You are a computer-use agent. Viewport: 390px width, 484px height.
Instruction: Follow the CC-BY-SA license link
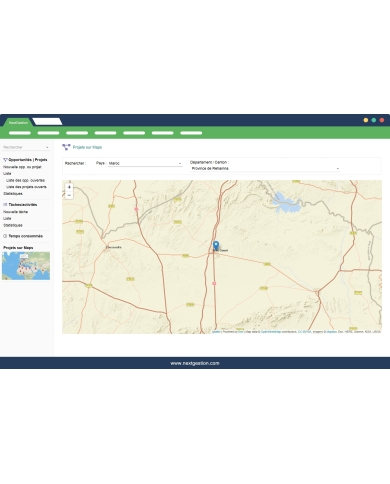pyautogui.click(x=304, y=332)
